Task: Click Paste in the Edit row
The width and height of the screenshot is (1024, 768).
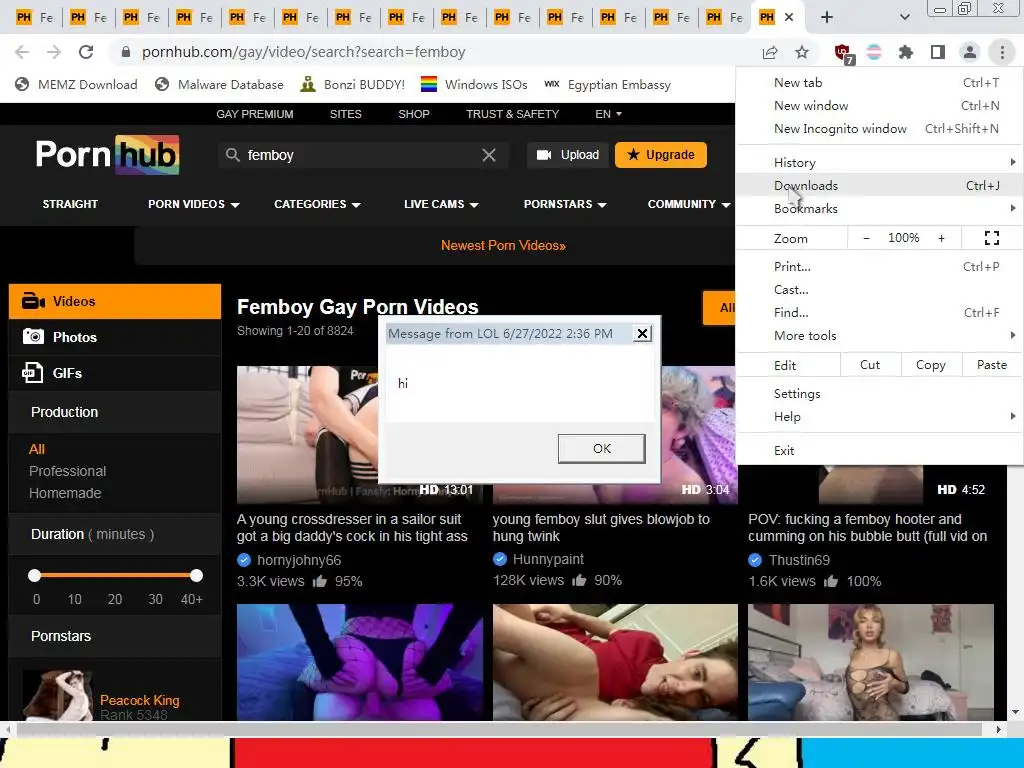Action: 992,365
